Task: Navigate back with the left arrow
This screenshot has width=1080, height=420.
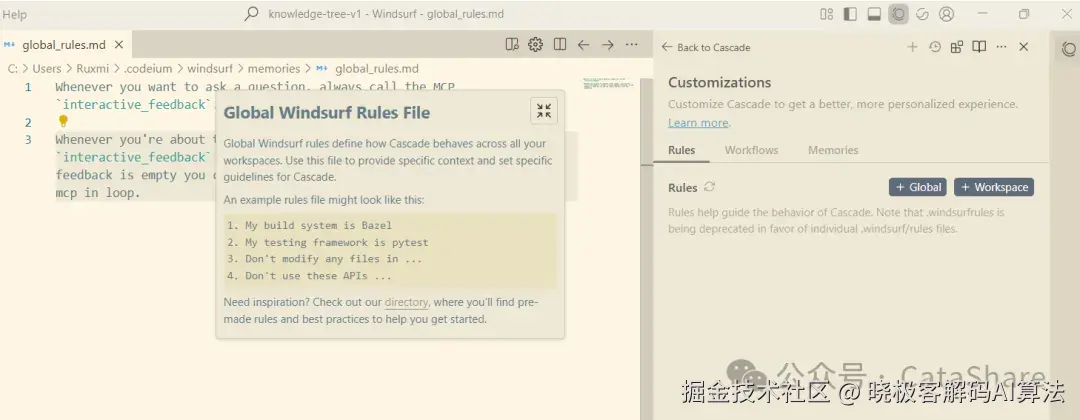Action: [x=583, y=45]
